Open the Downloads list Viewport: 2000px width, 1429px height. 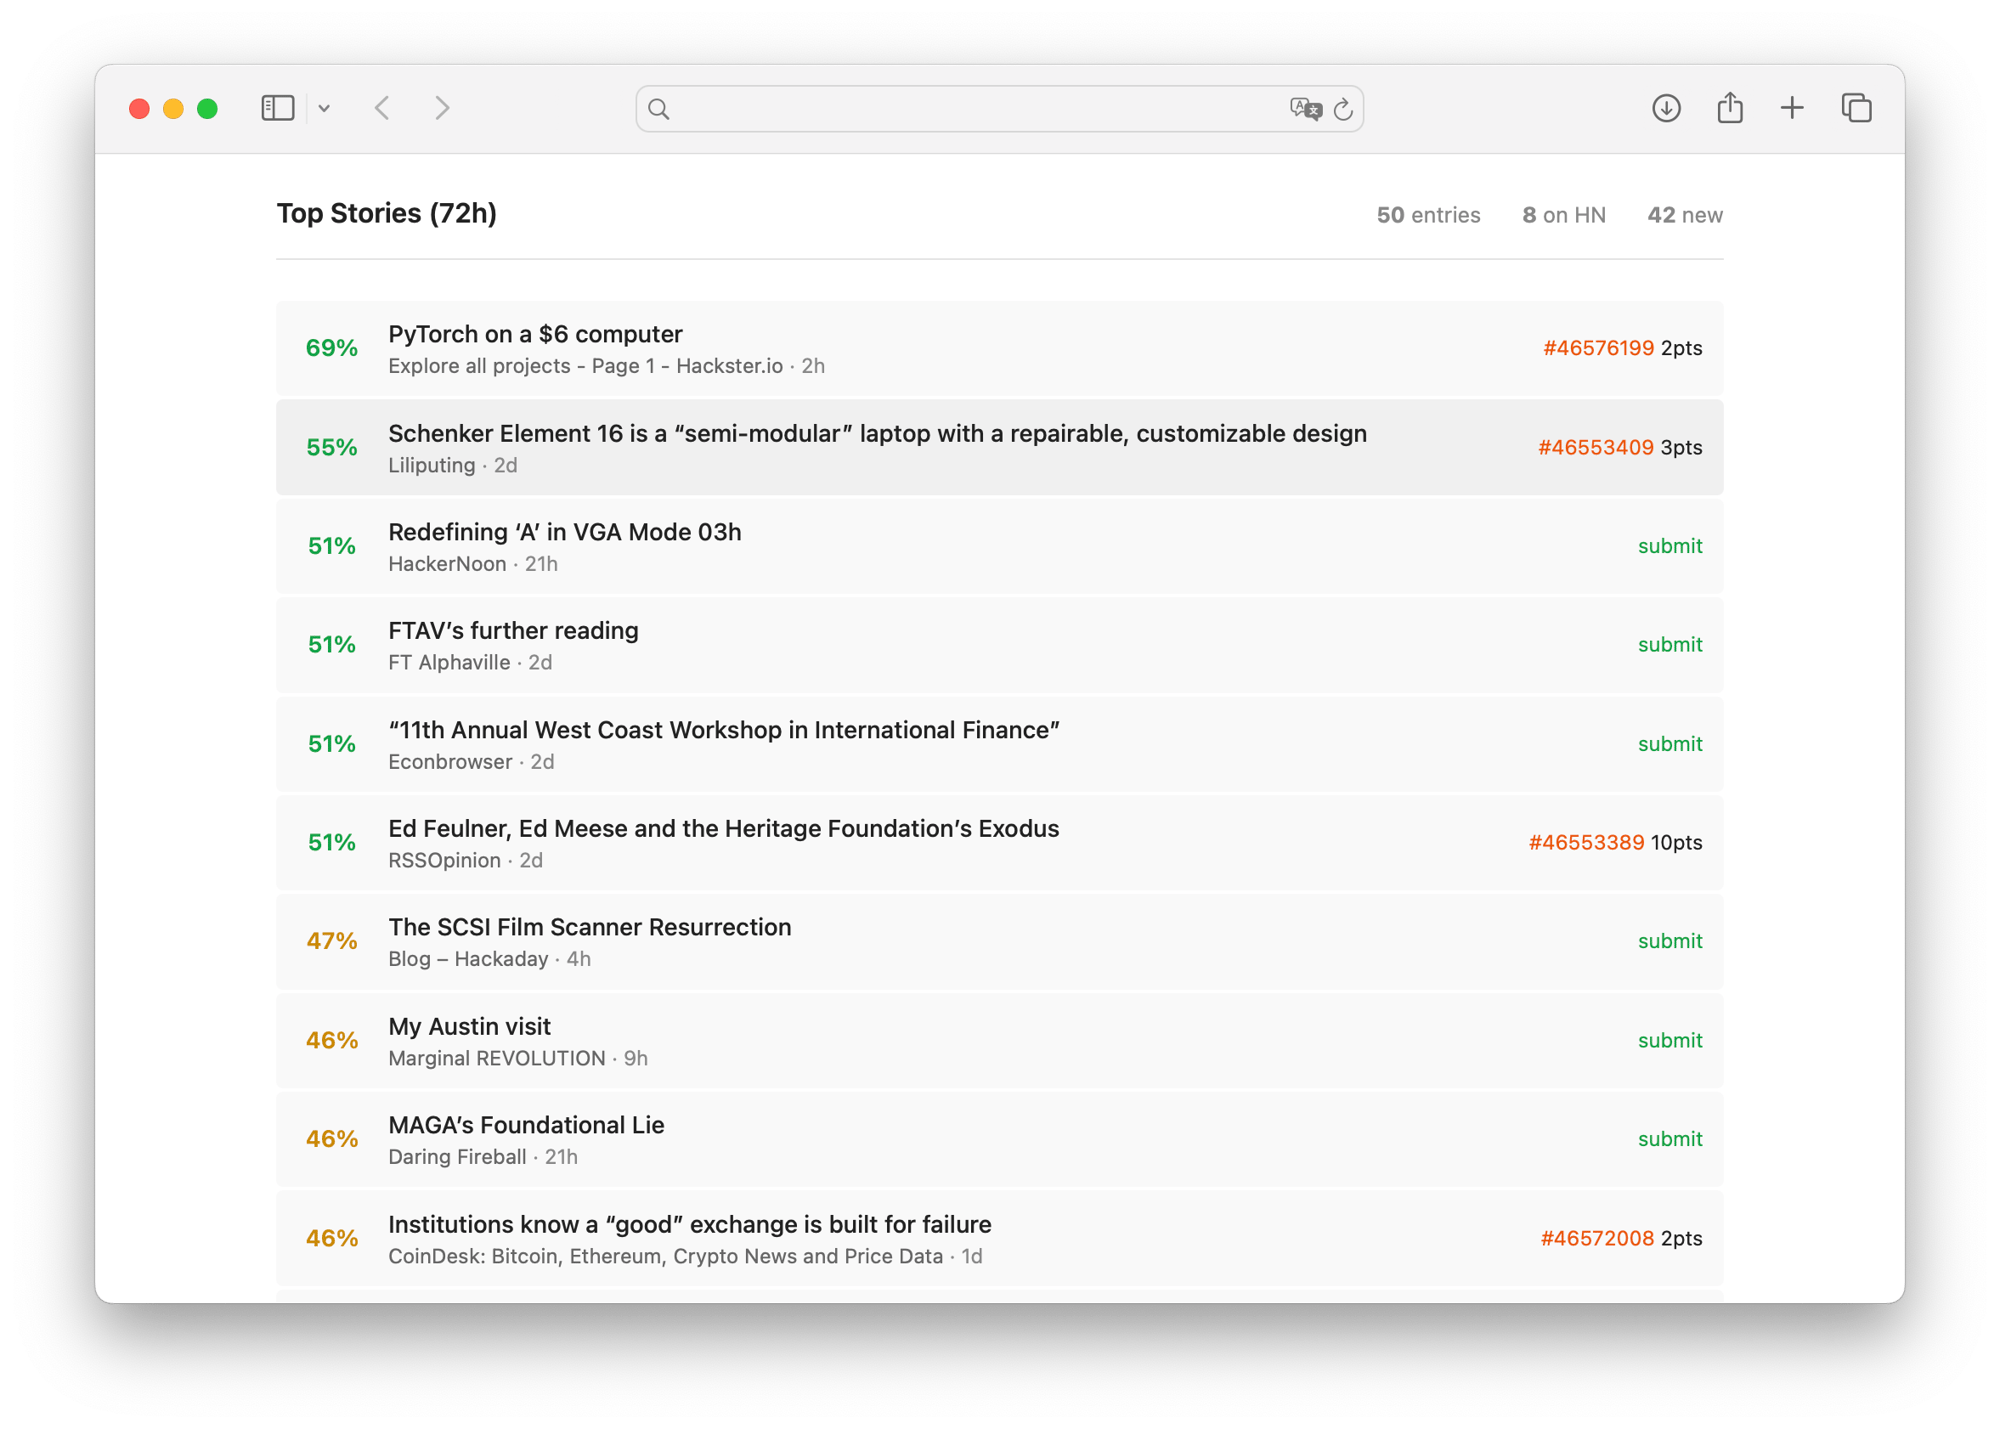click(x=1665, y=108)
